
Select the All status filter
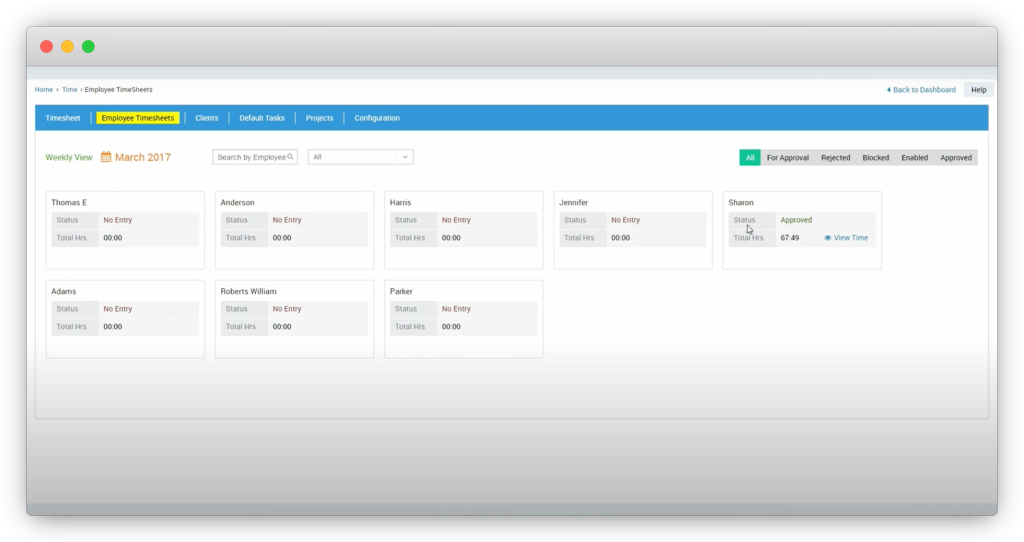tap(750, 157)
